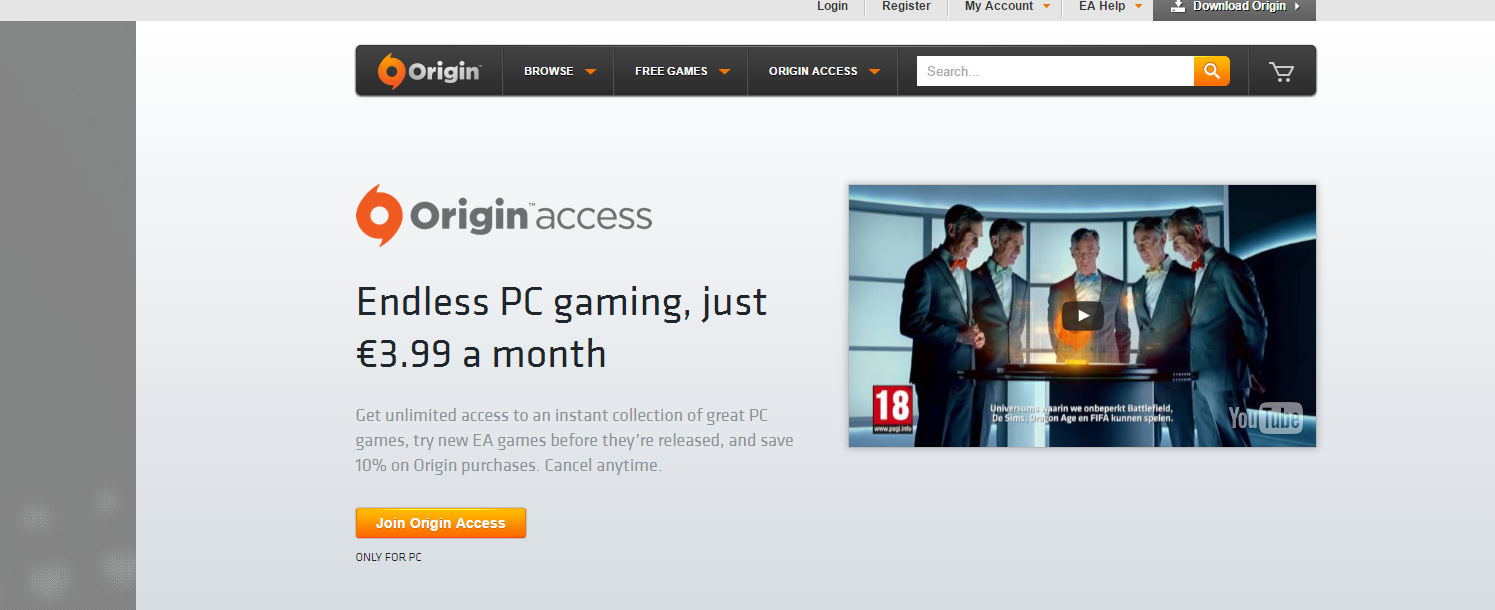Expand the Origin Access dropdown arrow
The image size is (1495, 610).
point(874,72)
